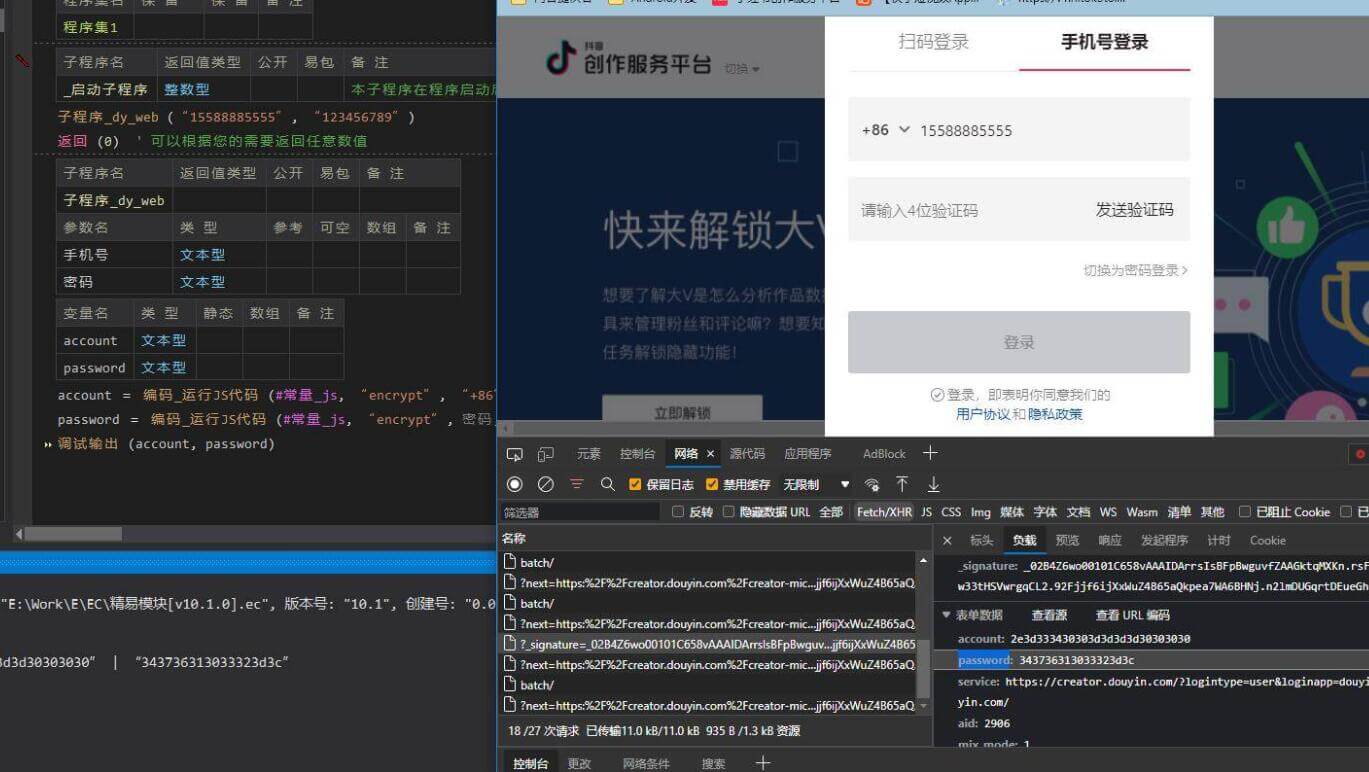The height and width of the screenshot is (772, 1369).
Task: Open the 响应 request tab
Action: (1110, 540)
